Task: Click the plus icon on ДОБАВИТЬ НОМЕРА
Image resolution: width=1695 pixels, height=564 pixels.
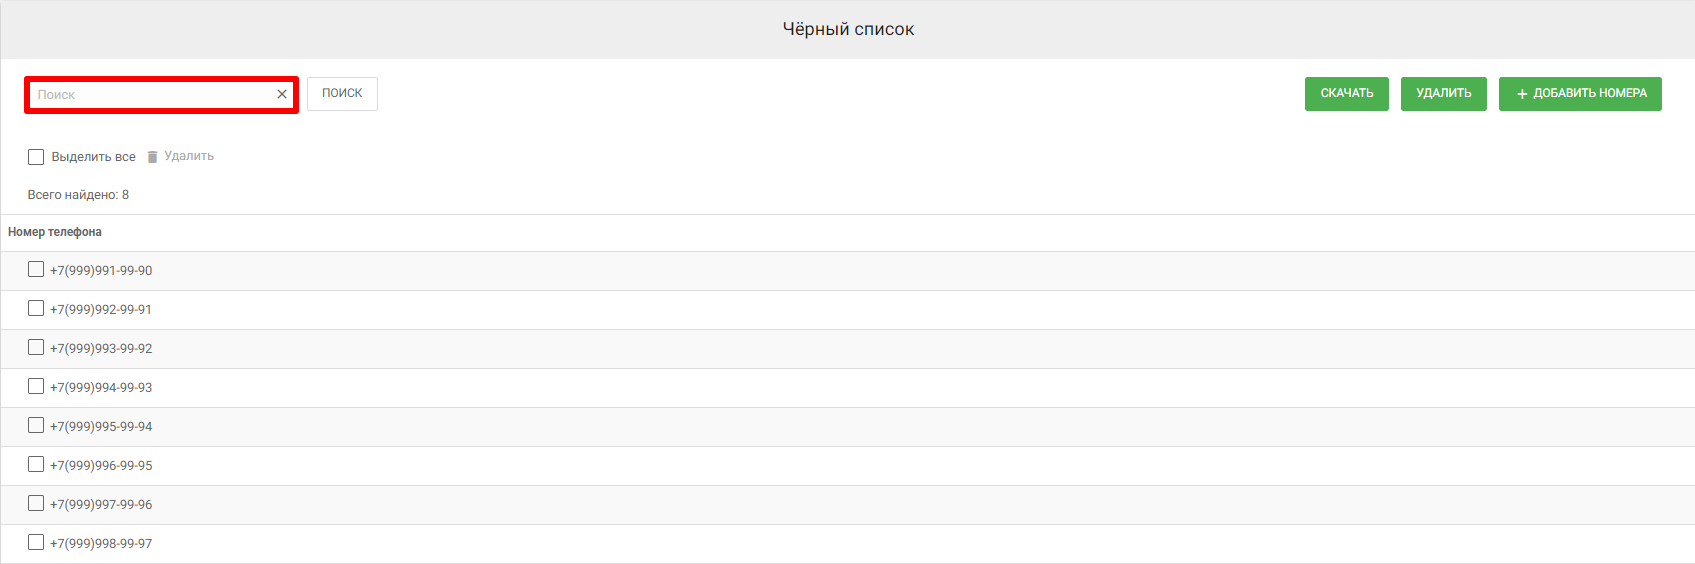Action: coord(1522,94)
